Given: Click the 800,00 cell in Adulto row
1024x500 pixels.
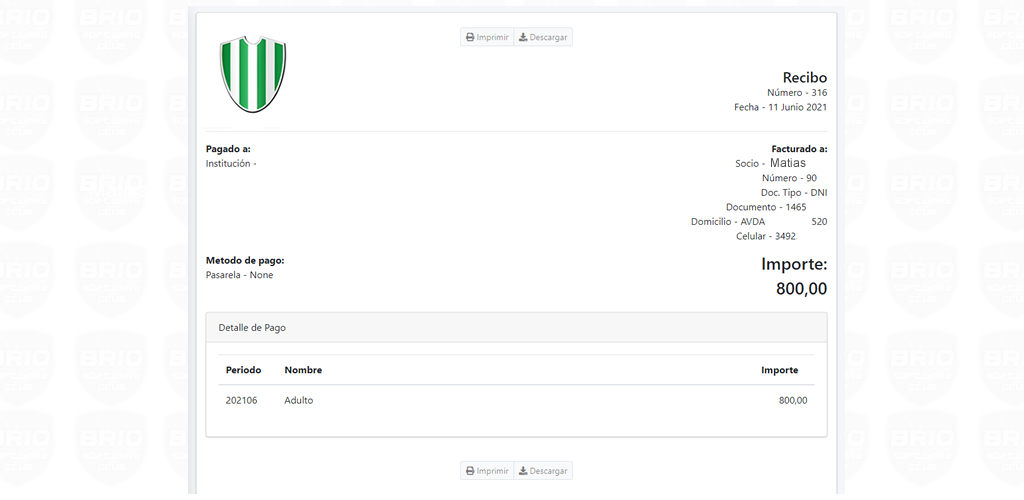Looking at the screenshot, I should coord(793,401).
